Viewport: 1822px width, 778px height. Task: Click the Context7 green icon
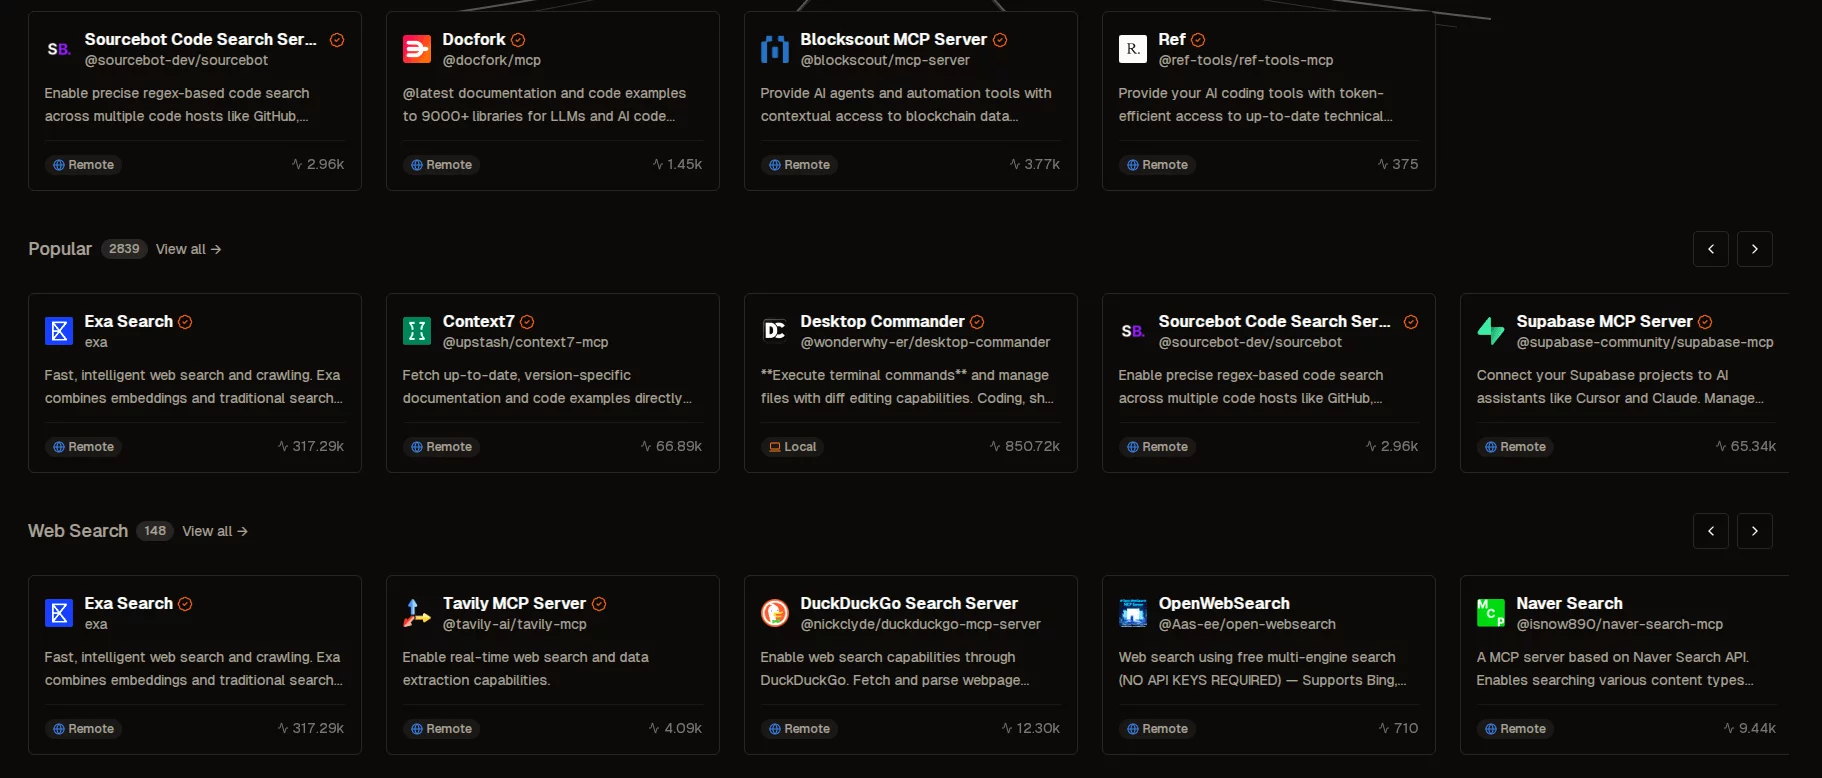click(417, 331)
